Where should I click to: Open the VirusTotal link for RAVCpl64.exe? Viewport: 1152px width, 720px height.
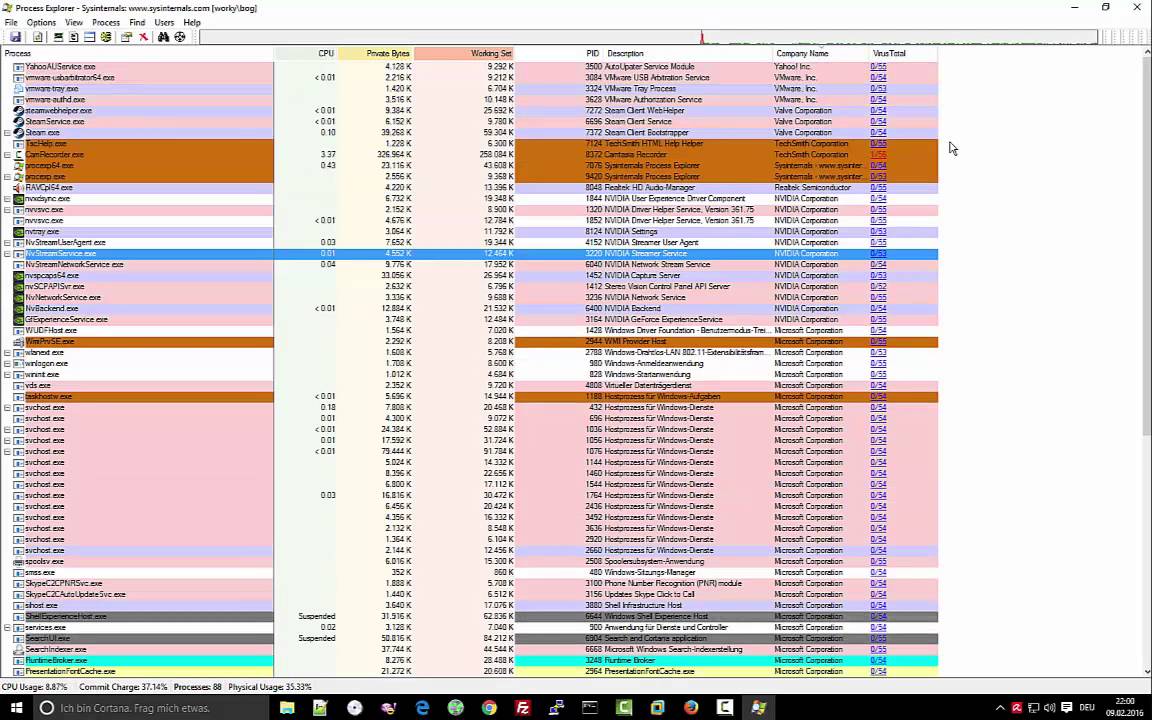point(878,188)
